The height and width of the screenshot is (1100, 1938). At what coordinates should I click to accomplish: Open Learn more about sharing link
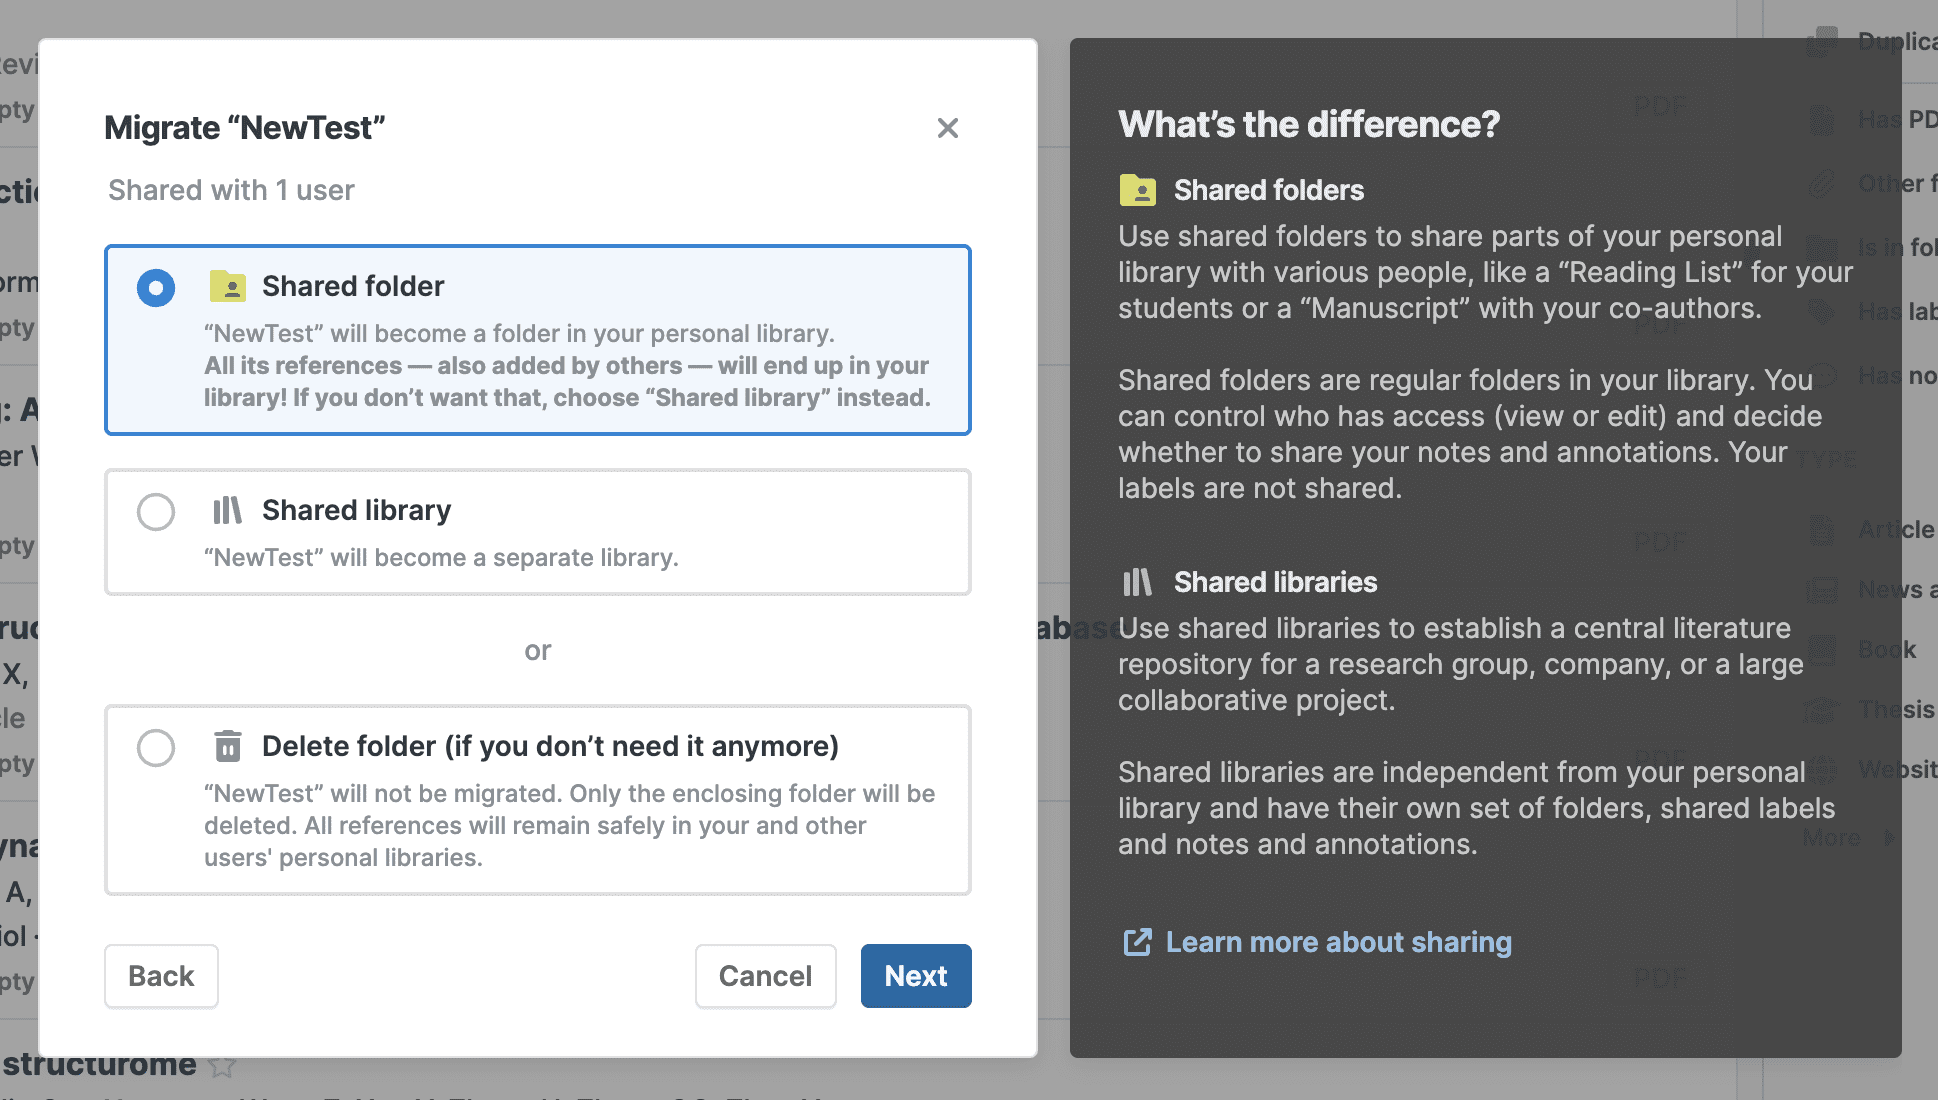coord(1338,942)
